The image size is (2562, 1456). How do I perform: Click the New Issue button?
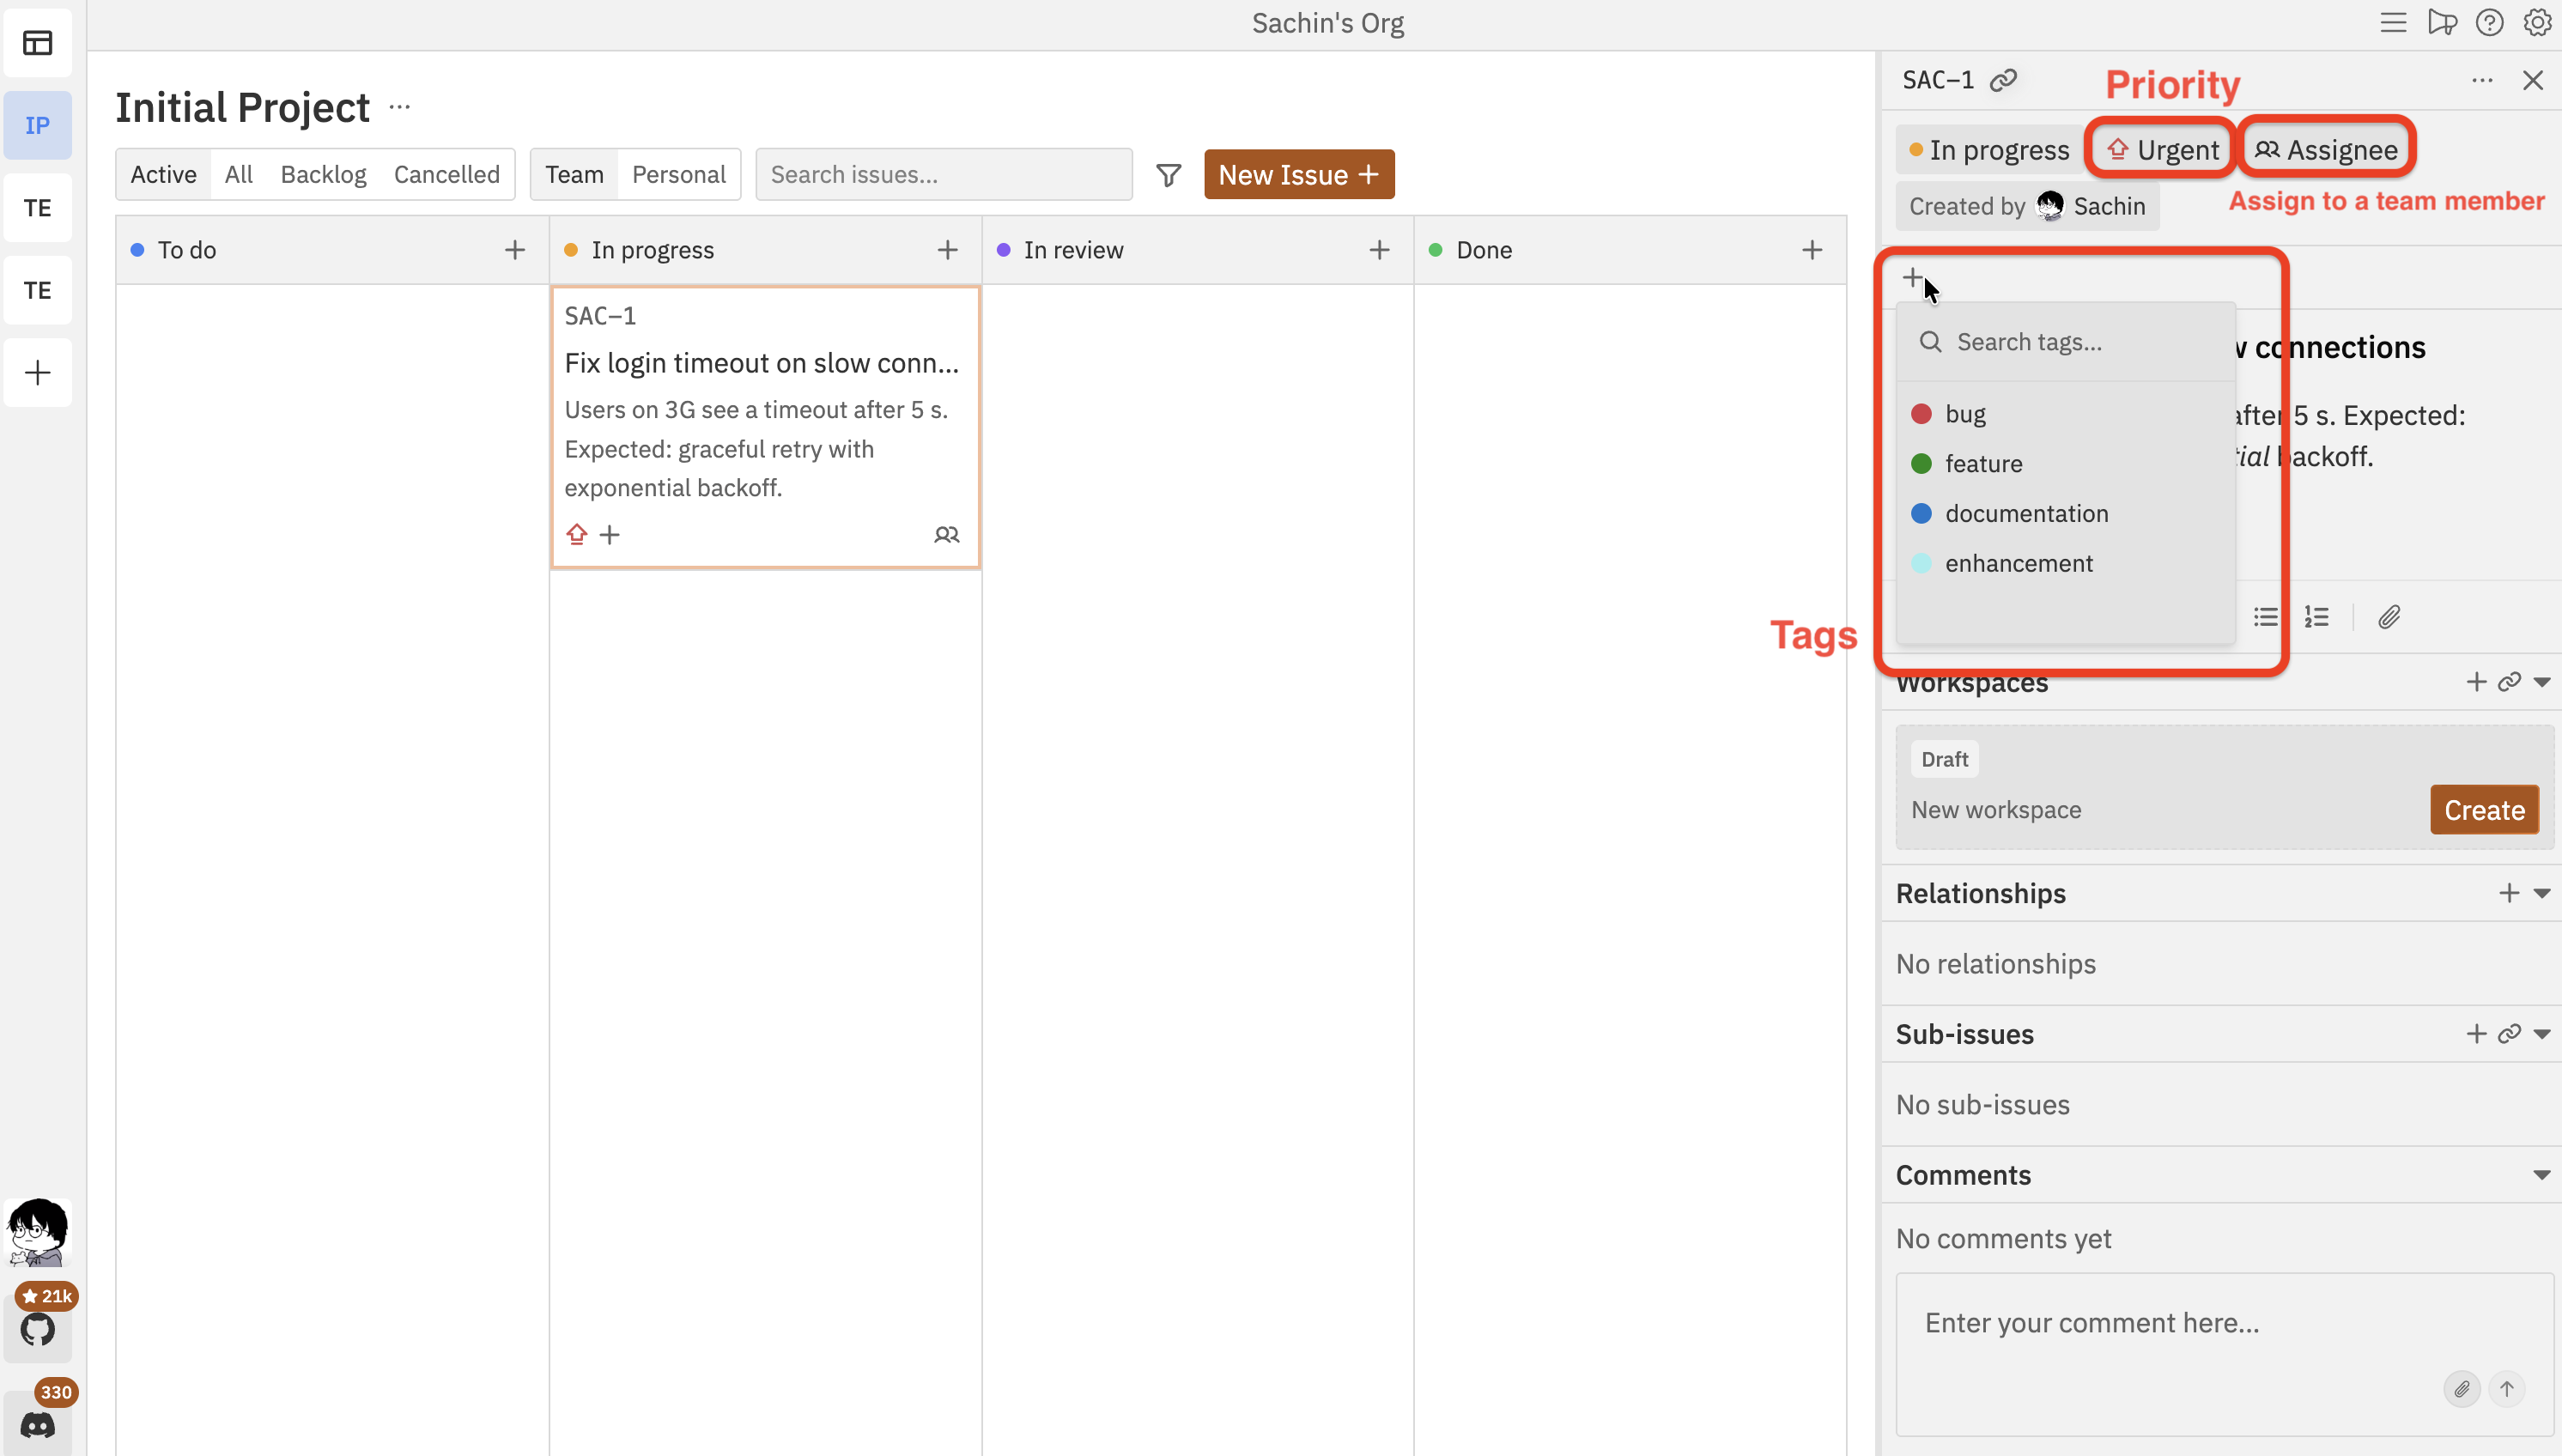(x=1298, y=174)
